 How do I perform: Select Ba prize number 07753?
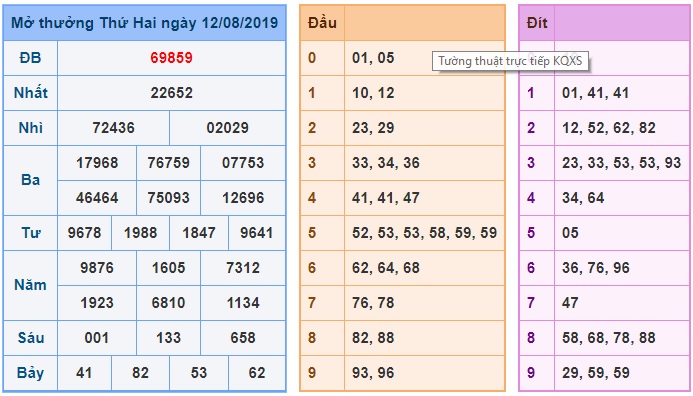click(x=243, y=163)
